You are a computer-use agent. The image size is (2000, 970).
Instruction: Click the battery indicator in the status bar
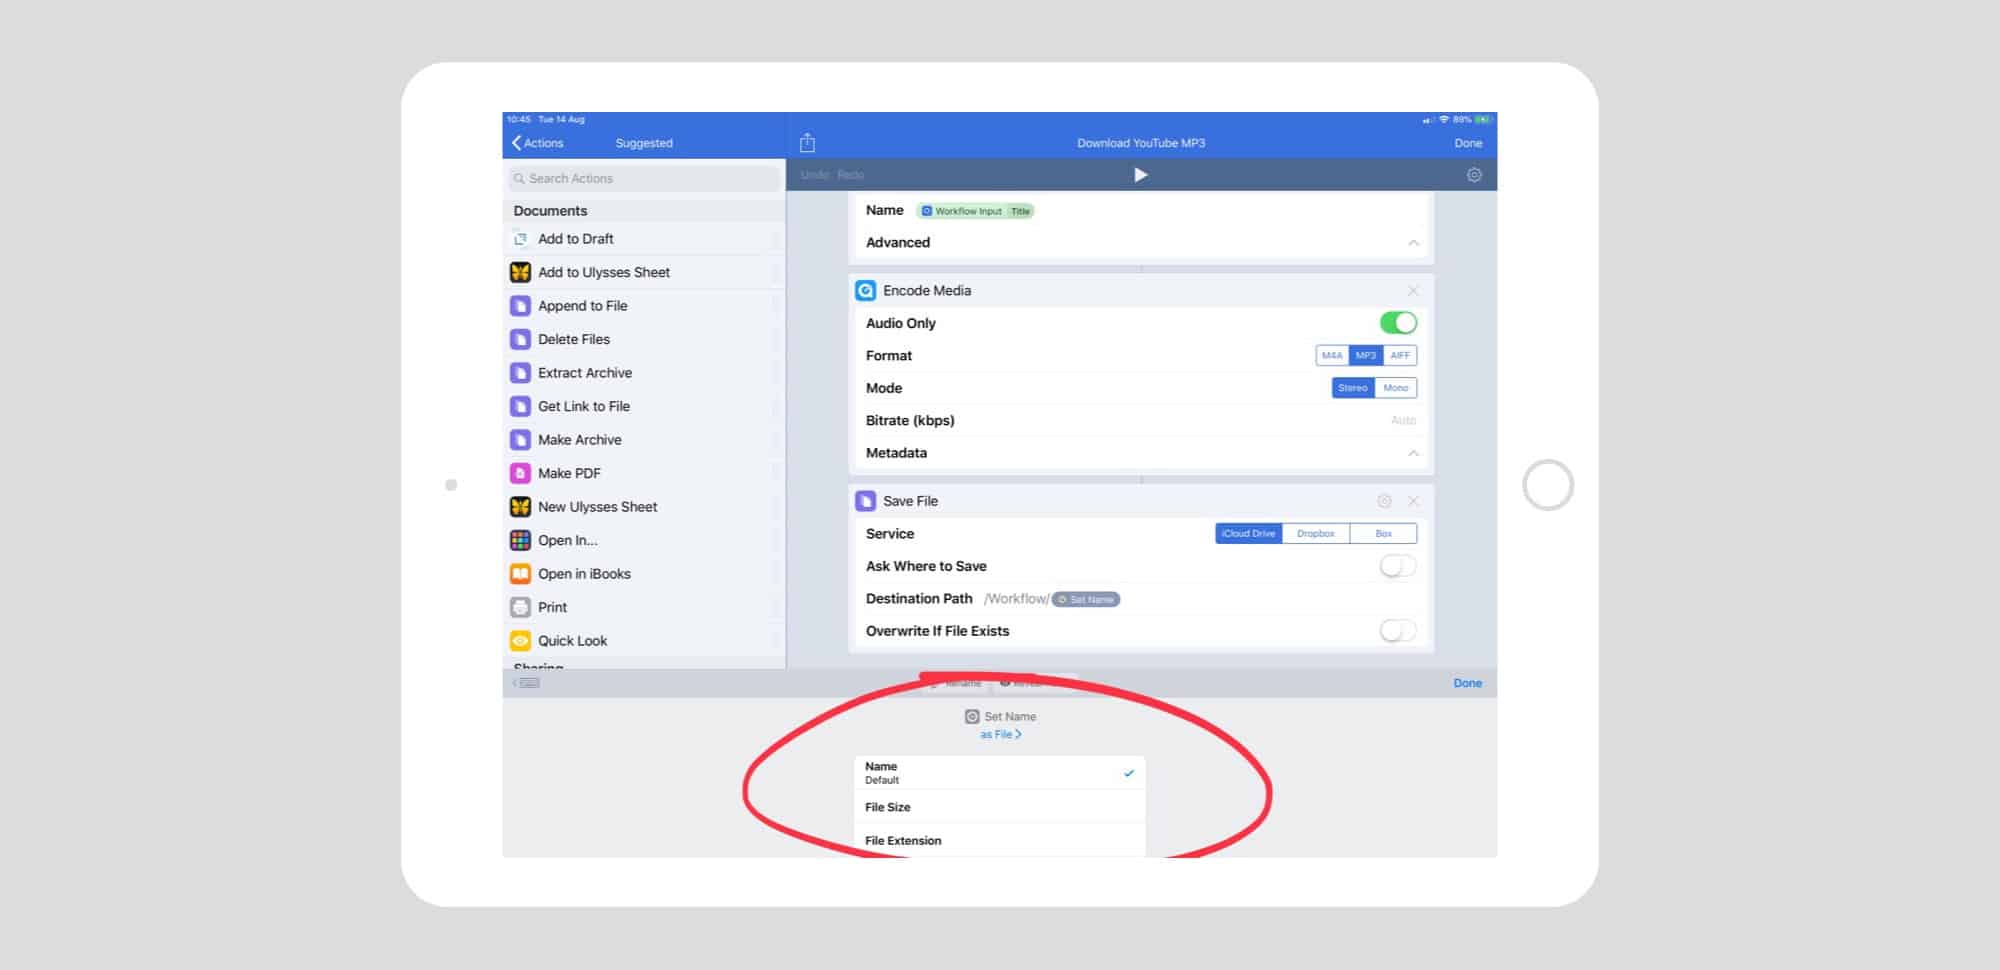point(1483,120)
